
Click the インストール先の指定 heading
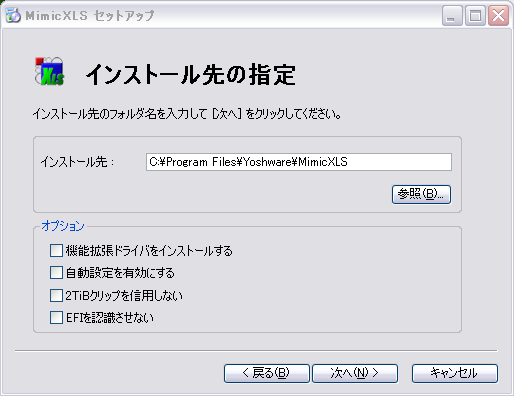pyautogui.click(x=191, y=75)
